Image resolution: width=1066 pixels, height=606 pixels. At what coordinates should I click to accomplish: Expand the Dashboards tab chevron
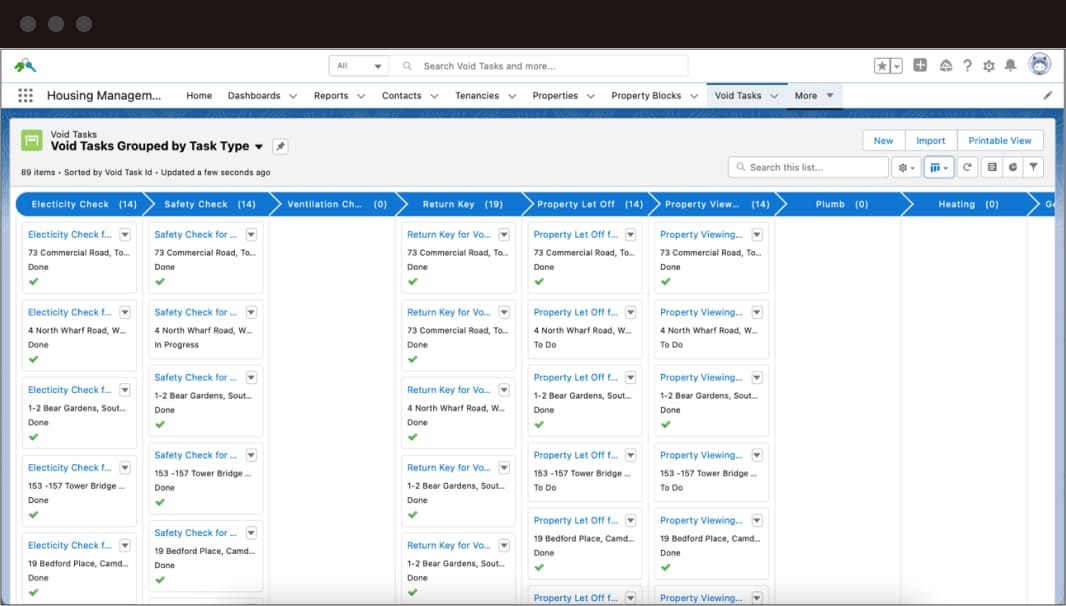pos(293,96)
